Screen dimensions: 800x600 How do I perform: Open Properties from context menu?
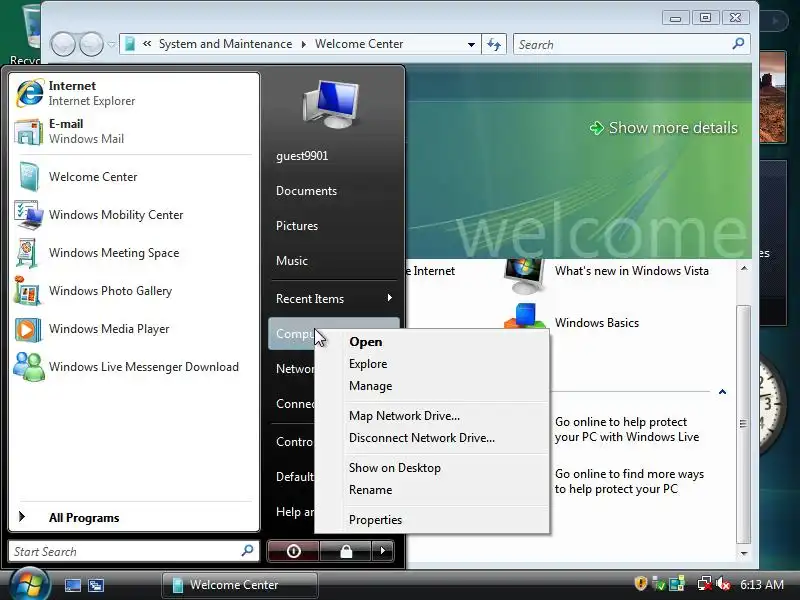pyautogui.click(x=432, y=520)
